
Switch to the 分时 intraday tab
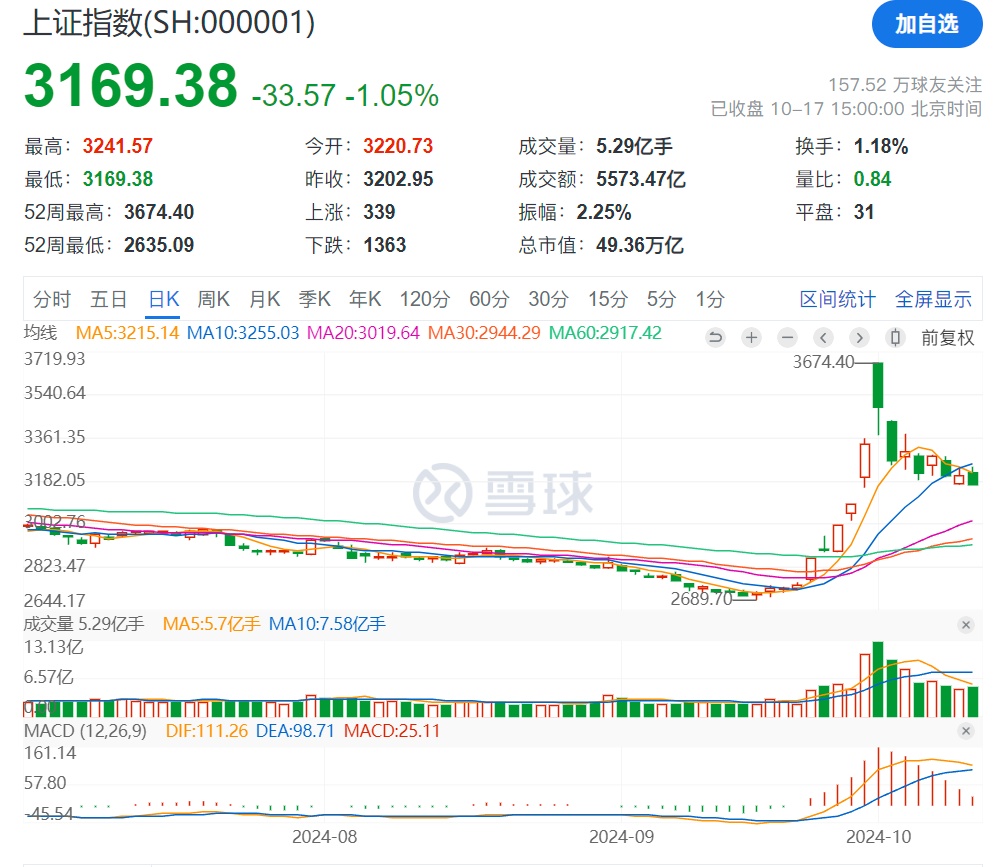pos(52,299)
